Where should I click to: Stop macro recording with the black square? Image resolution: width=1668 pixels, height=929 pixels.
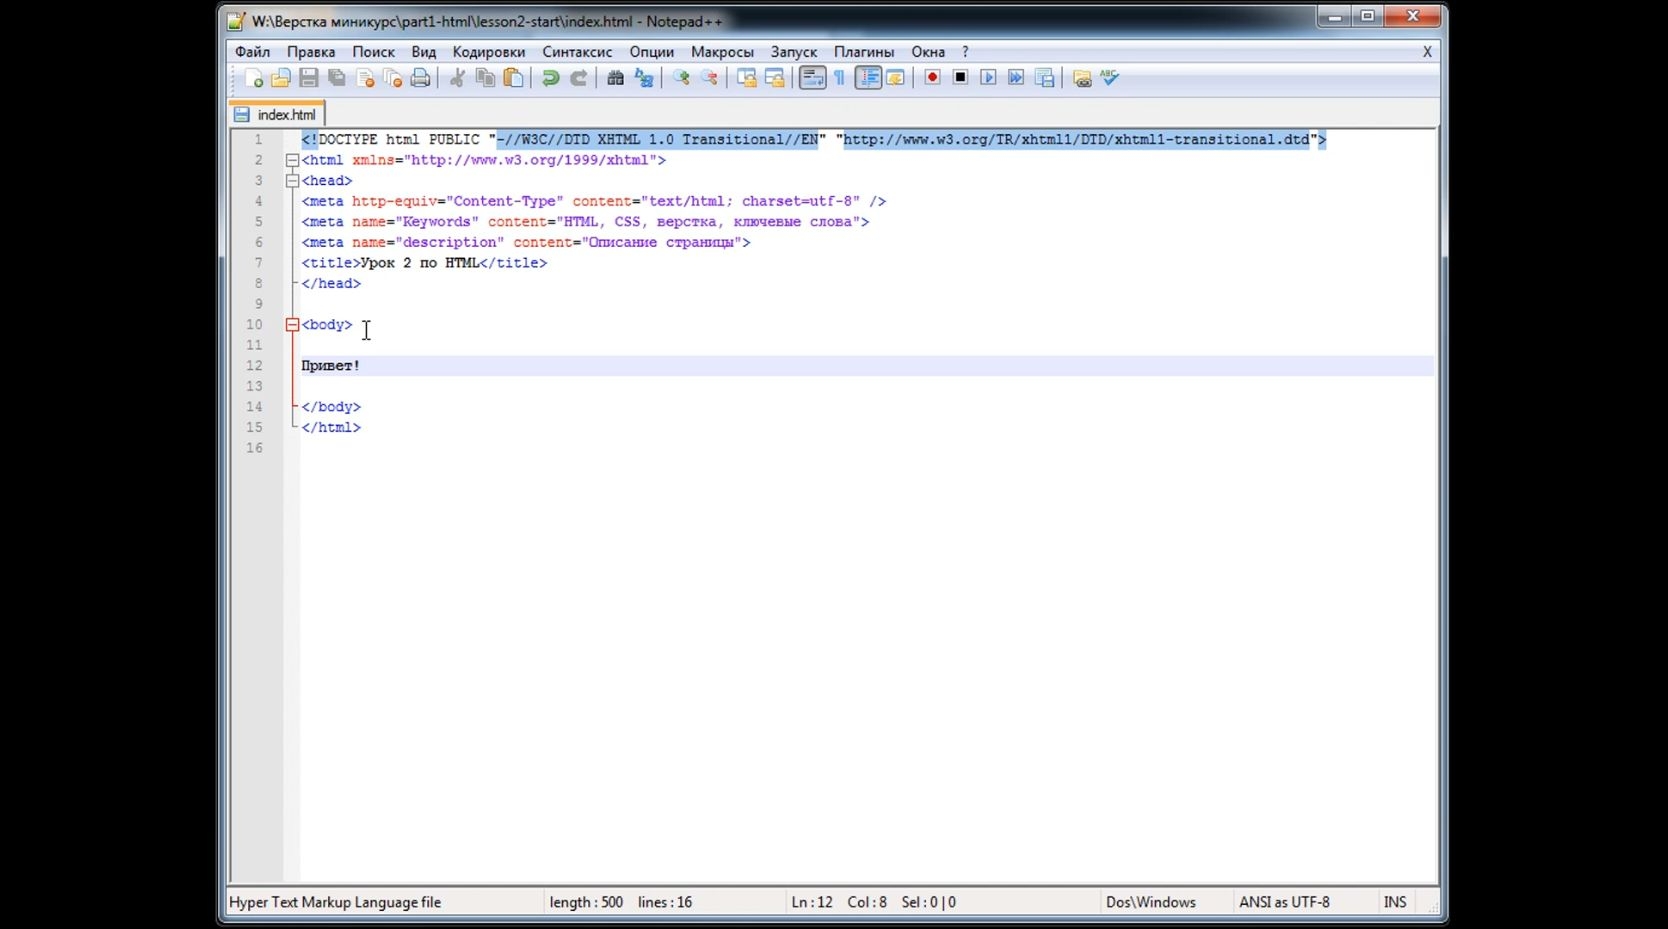[x=960, y=78]
